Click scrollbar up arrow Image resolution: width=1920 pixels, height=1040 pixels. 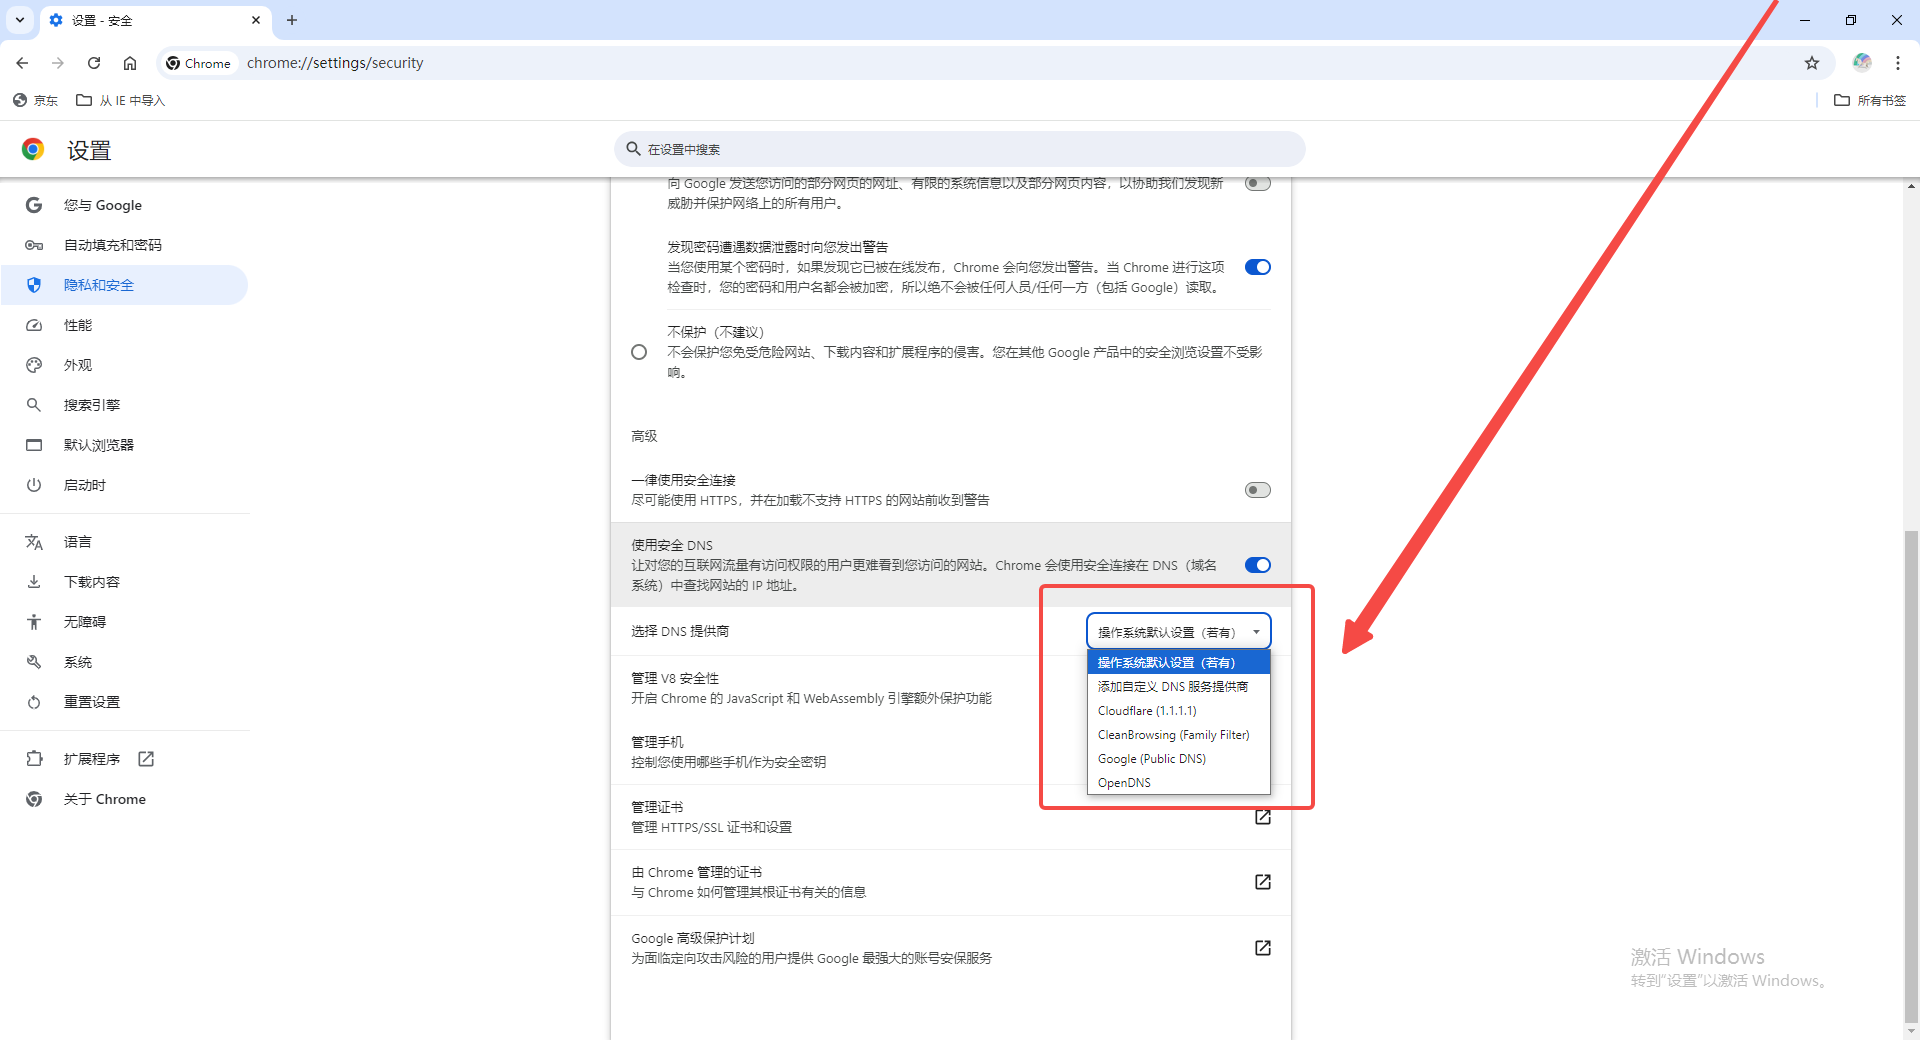coord(1911,186)
